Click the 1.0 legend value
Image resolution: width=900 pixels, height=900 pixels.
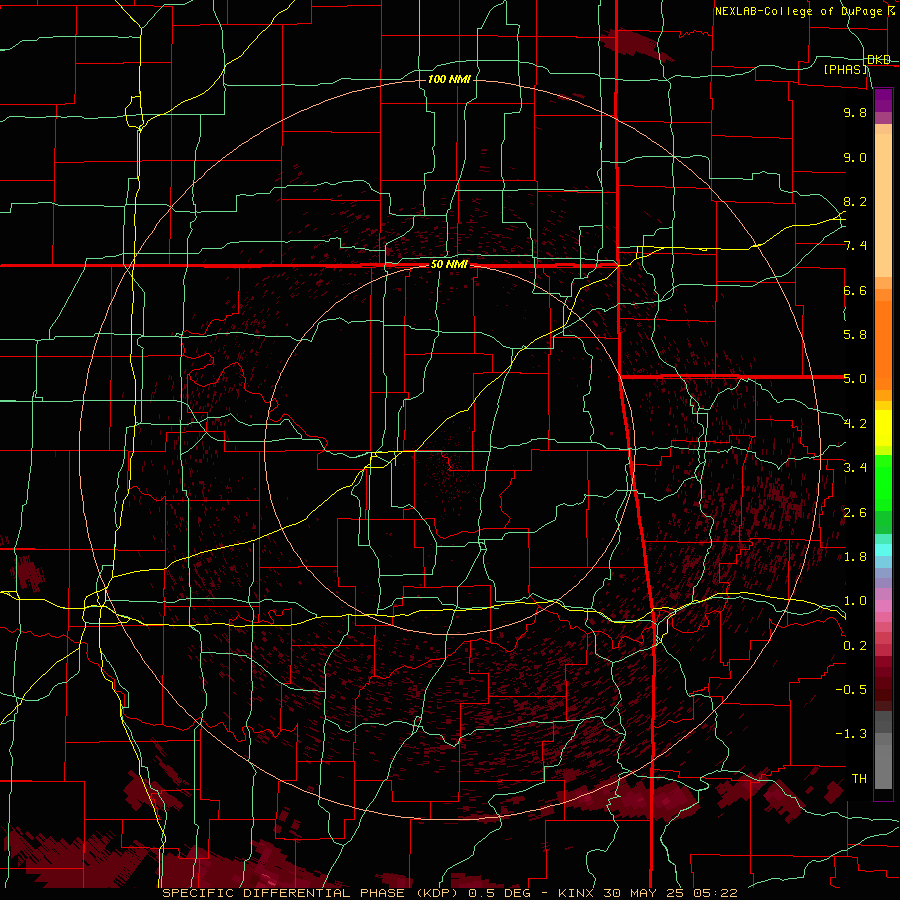click(855, 601)
